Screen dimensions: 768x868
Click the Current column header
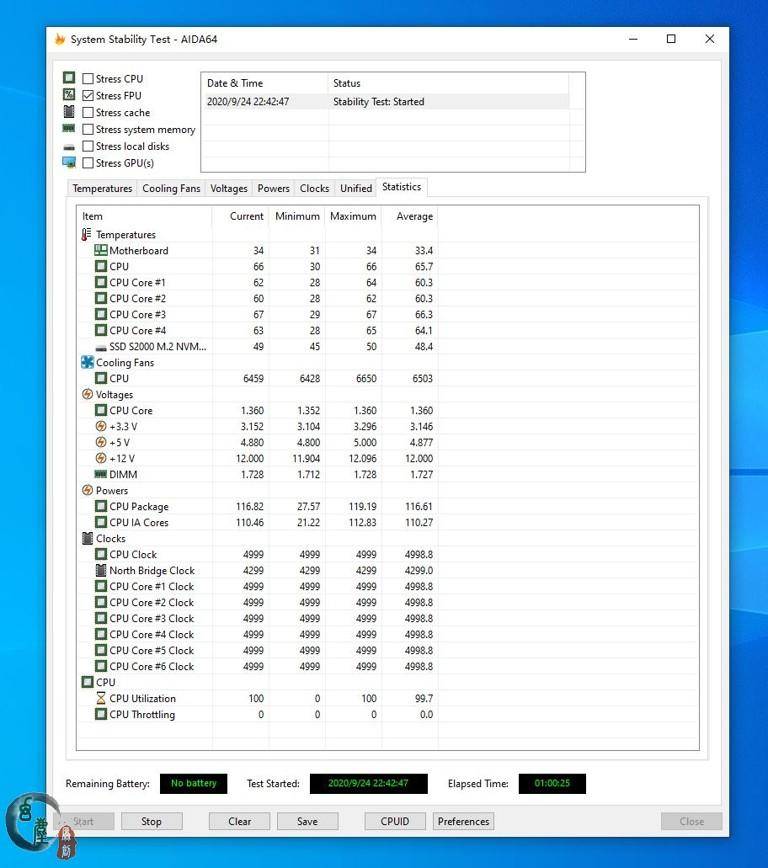[x=240, y=216]
